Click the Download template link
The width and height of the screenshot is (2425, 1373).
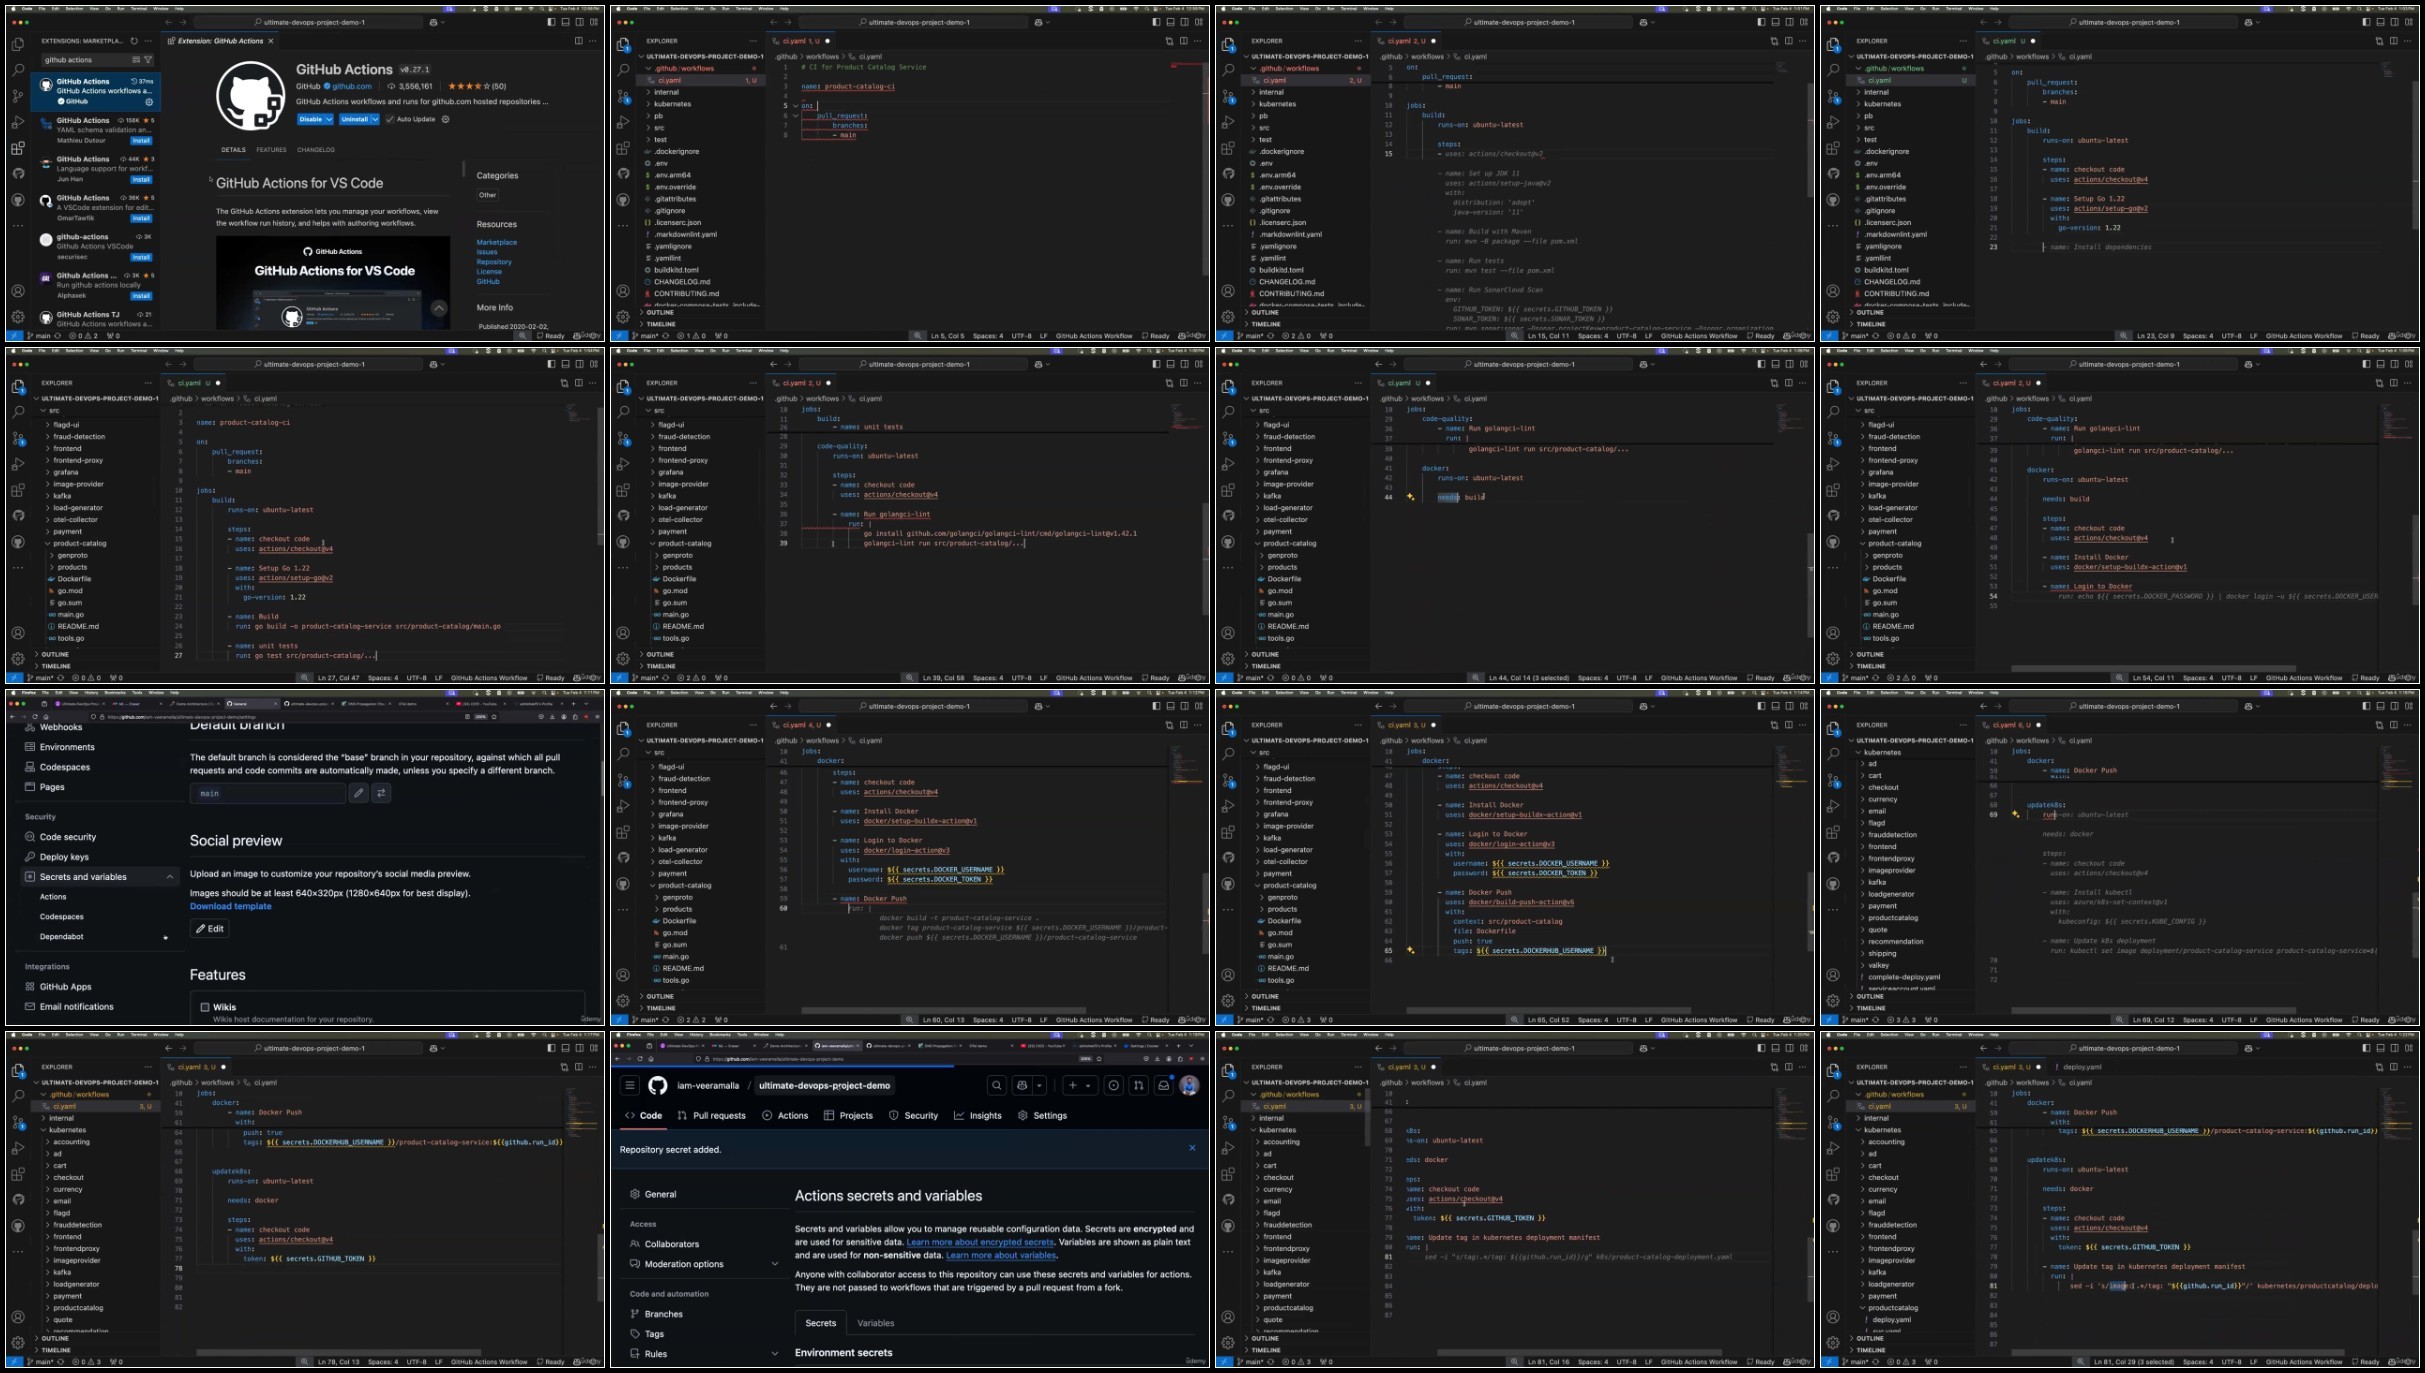point(231,906)
